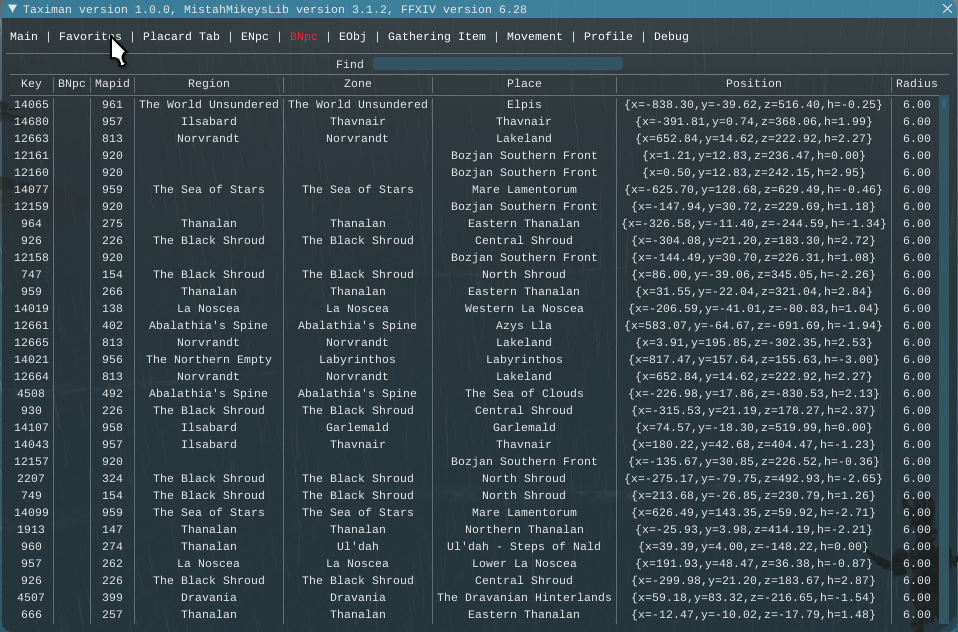Select the EObj tab
The width and height of the screenshot is (958, 632).
click(353, 37)
